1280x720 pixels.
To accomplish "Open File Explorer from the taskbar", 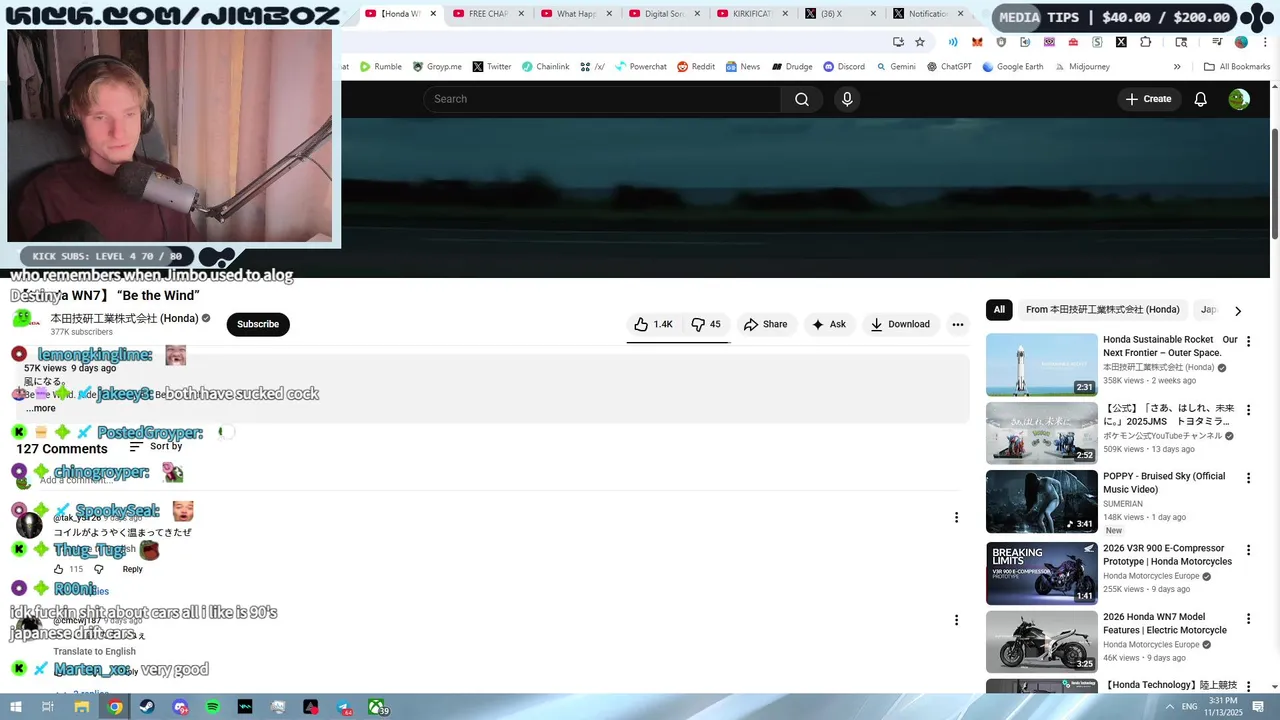I will point(82,707).
